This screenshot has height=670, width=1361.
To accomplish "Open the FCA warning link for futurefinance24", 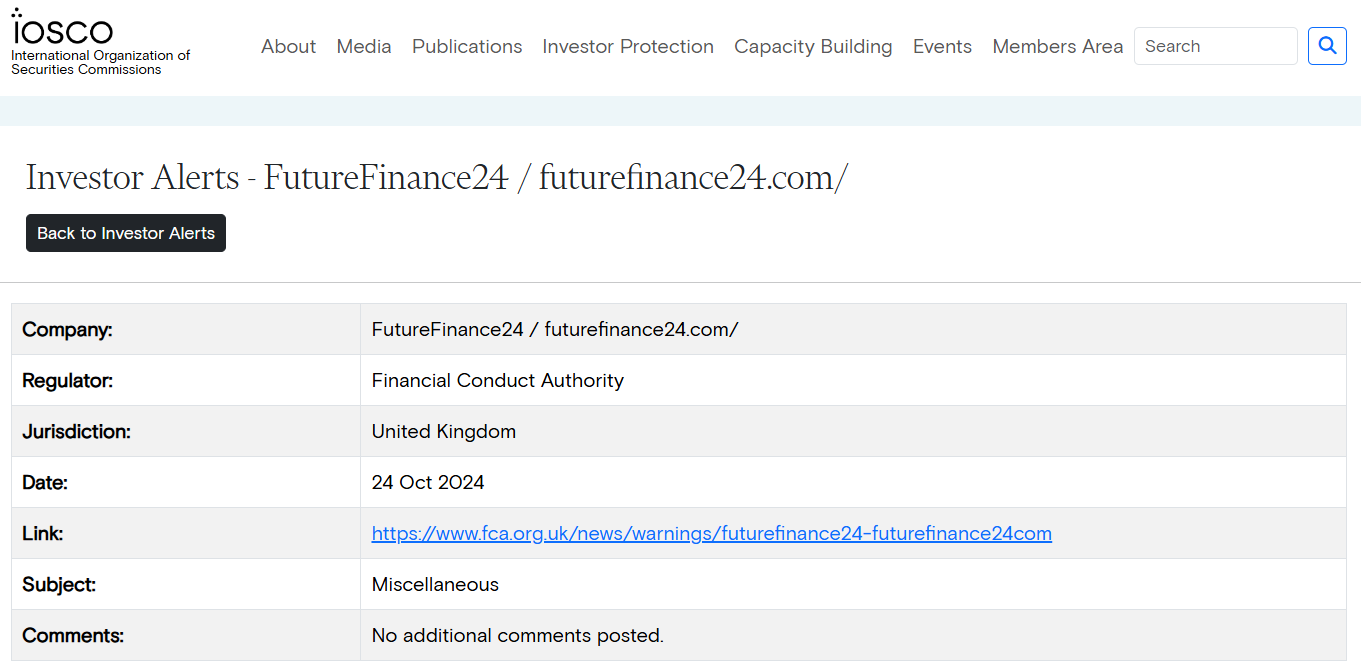I will coord(711,533).
